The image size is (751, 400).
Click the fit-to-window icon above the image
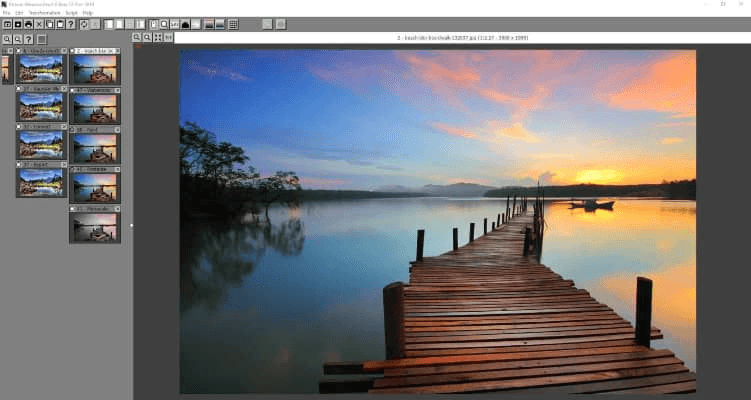point(158,37)
